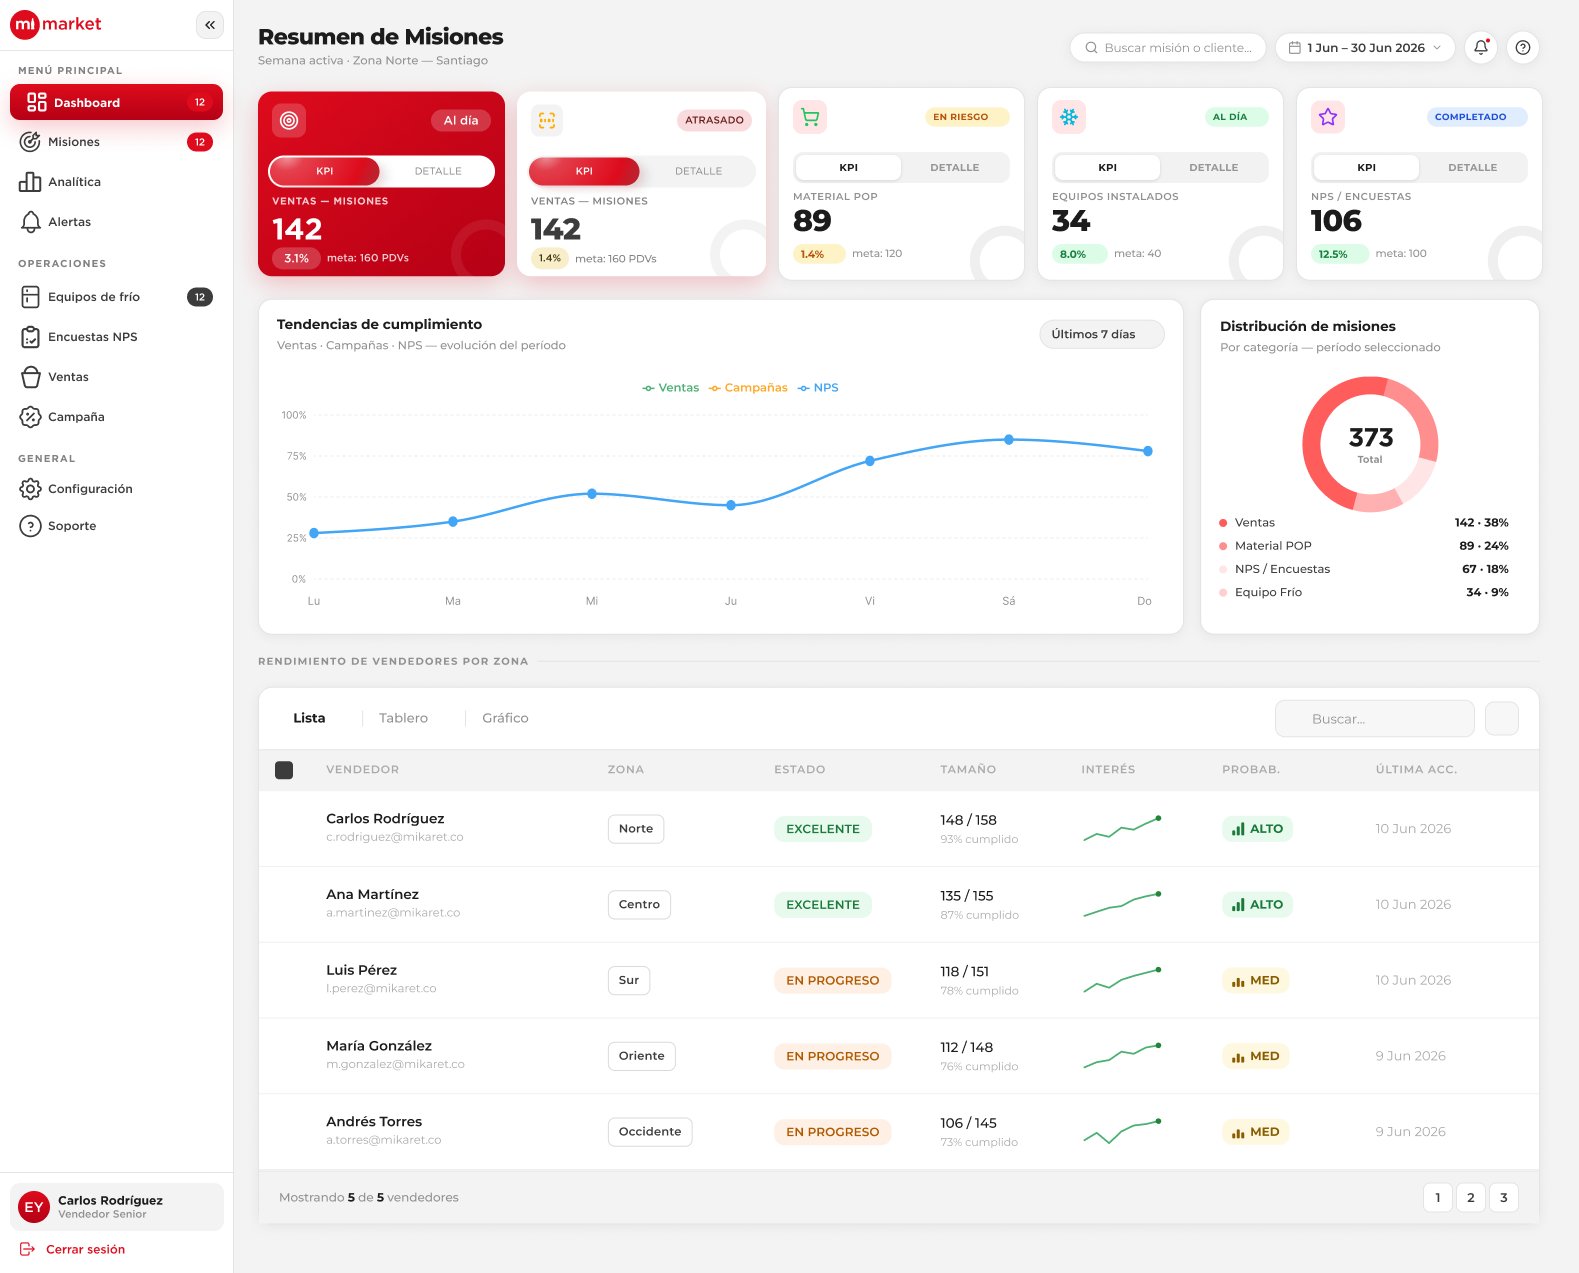
Task: Open the Occidente zone selector for Andrés Torres
Action: coord(650,1132)
